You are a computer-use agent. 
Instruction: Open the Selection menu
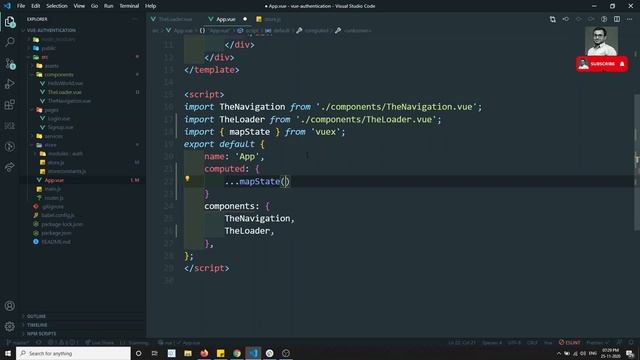(57, 6)
